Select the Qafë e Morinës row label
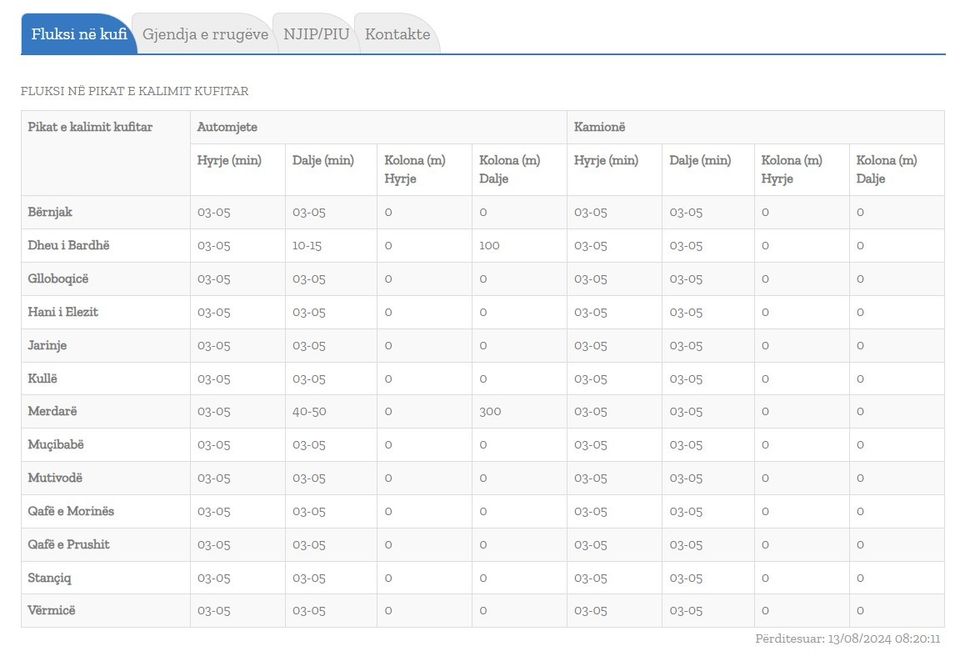 71,511
